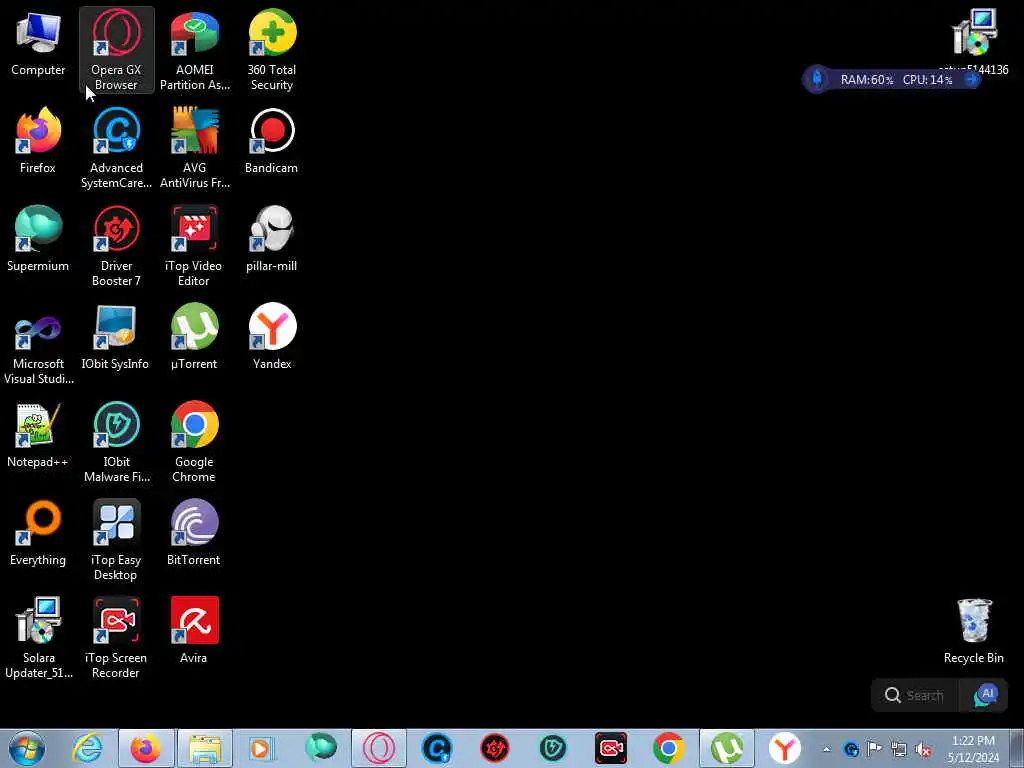1024x768 pixels.
Task: Launch Google Chrome from the taskbar
Action: [x=668, y=748]
